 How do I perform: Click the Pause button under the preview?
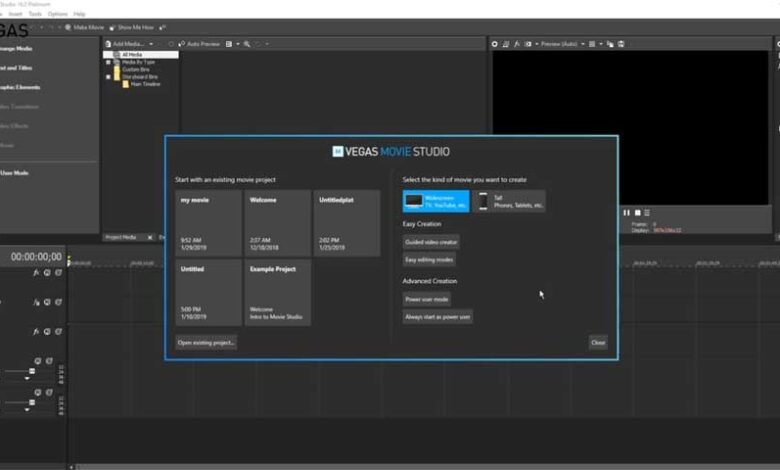627,212
